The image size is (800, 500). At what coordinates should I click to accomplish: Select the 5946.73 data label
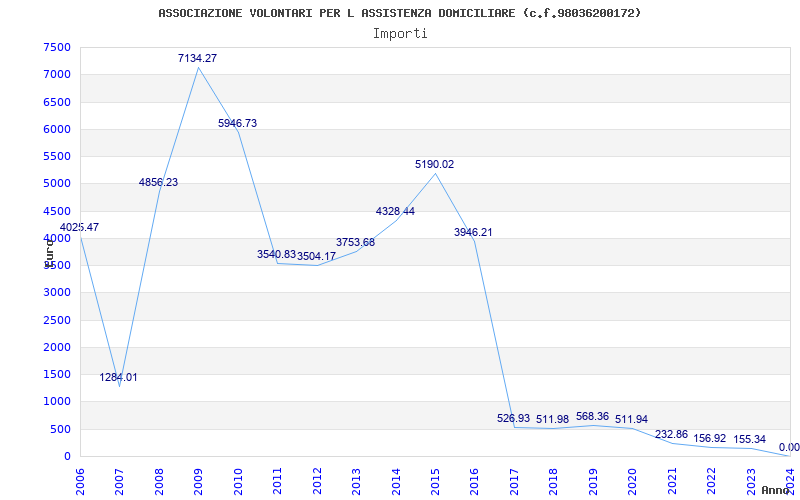[238, 123]
